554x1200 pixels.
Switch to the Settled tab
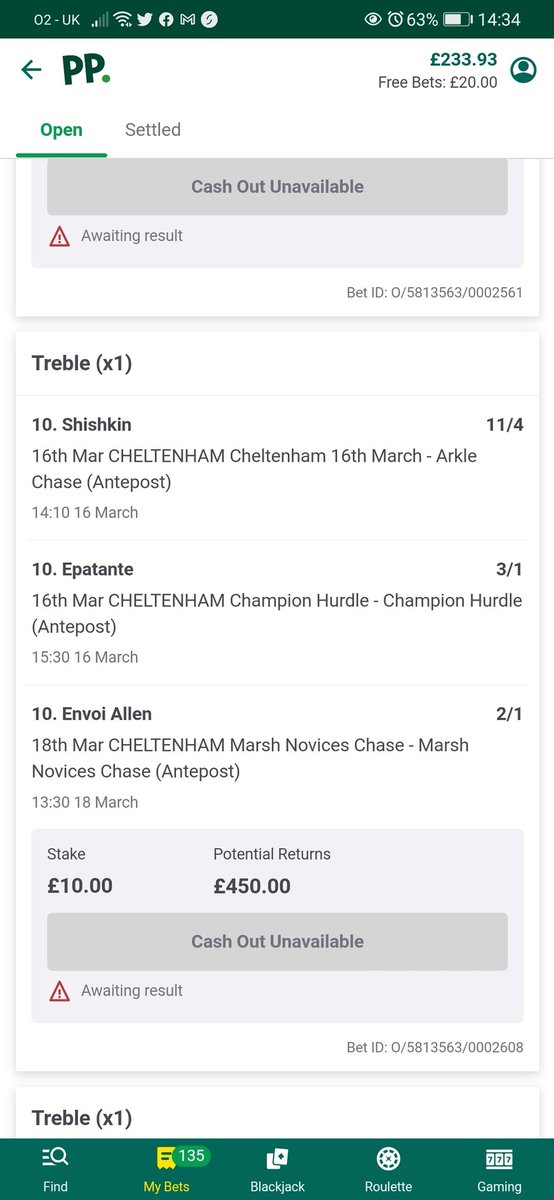(153, 130)
